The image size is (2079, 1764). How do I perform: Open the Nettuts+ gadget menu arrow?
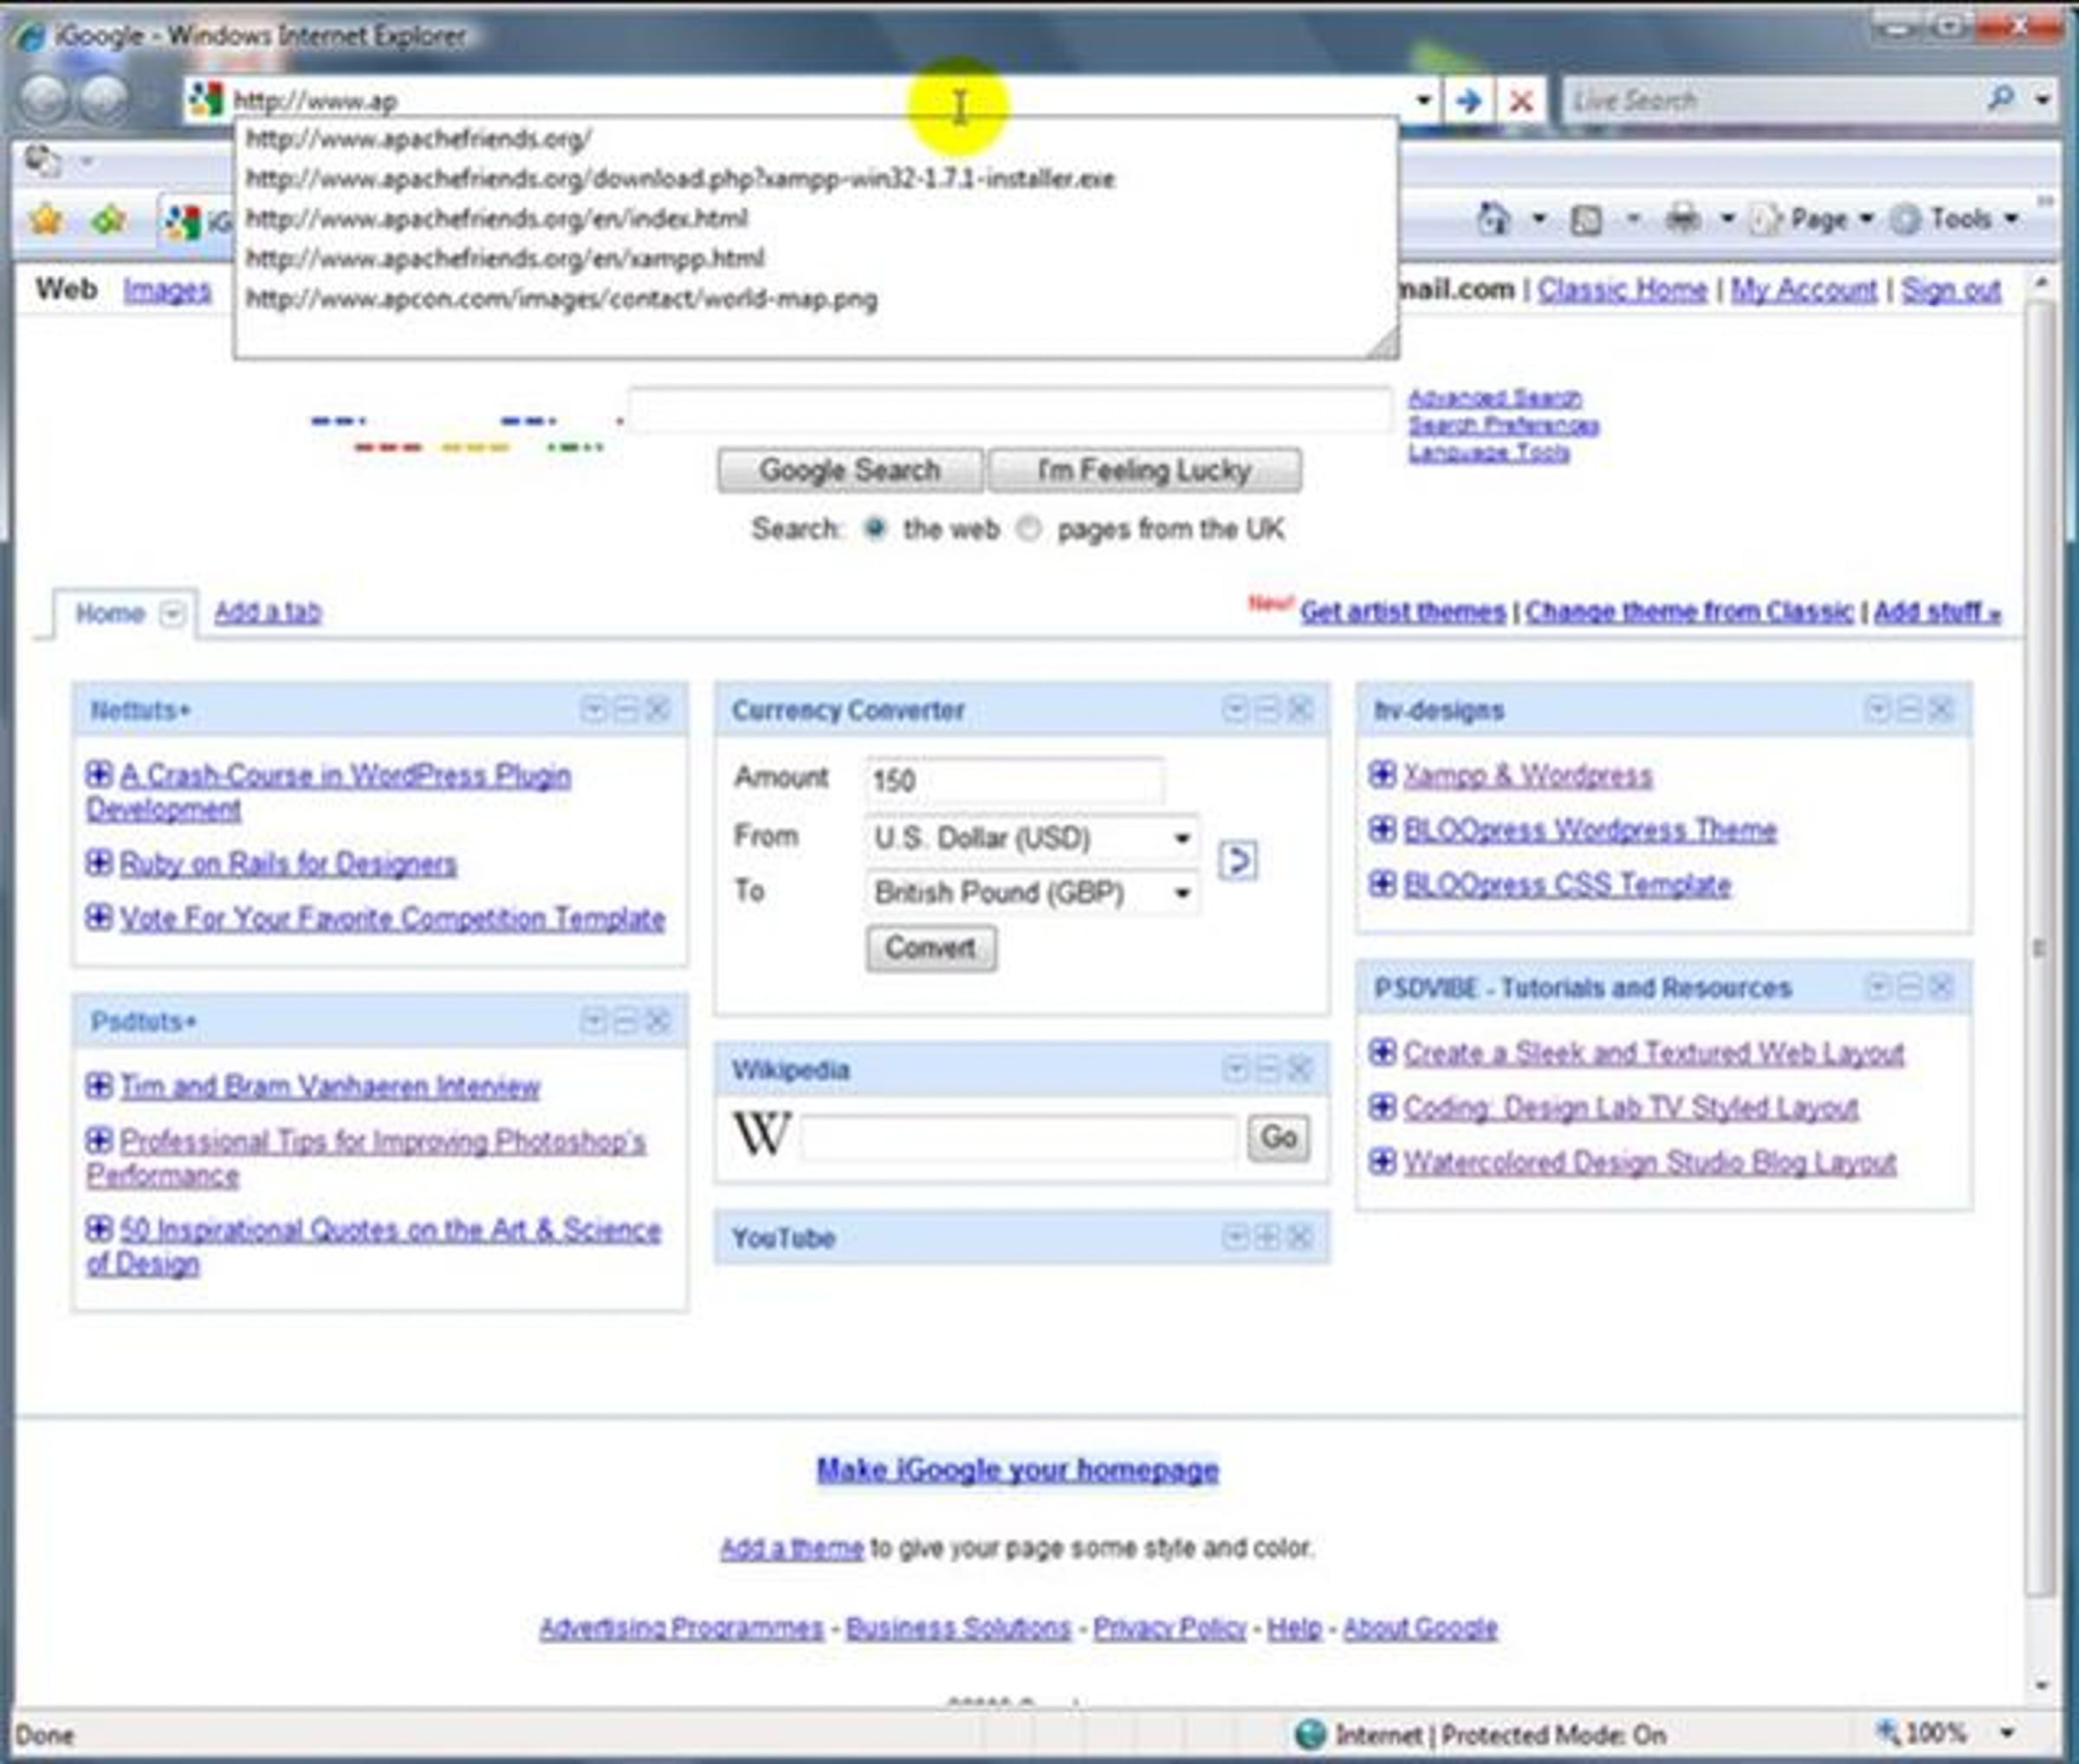(x=594, y=710)
